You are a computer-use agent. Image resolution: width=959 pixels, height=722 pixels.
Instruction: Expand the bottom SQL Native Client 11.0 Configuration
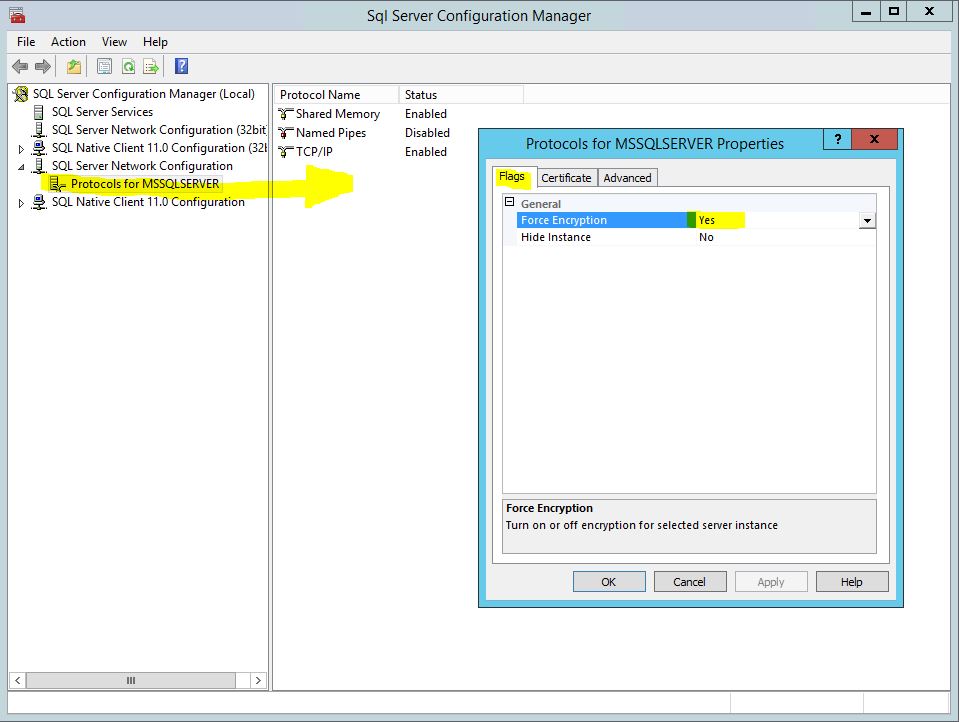tap(21, 203)
